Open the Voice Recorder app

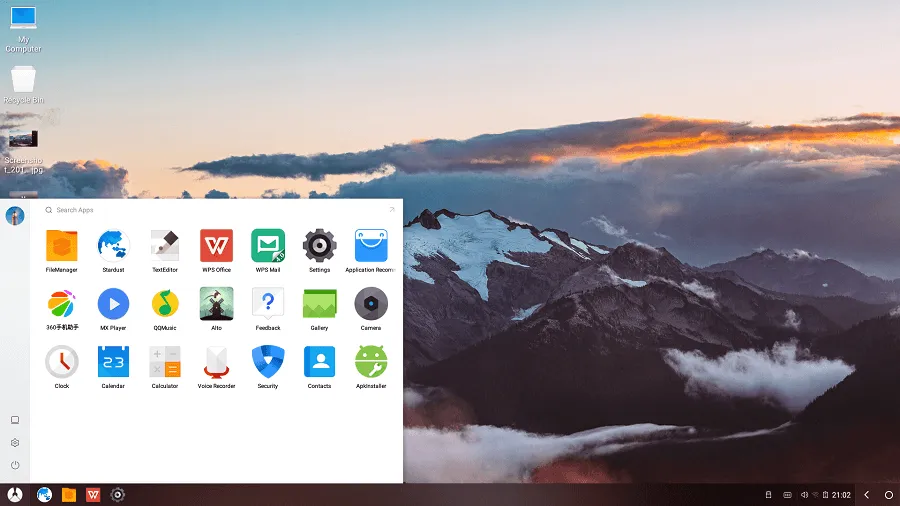tap(216, 362)
